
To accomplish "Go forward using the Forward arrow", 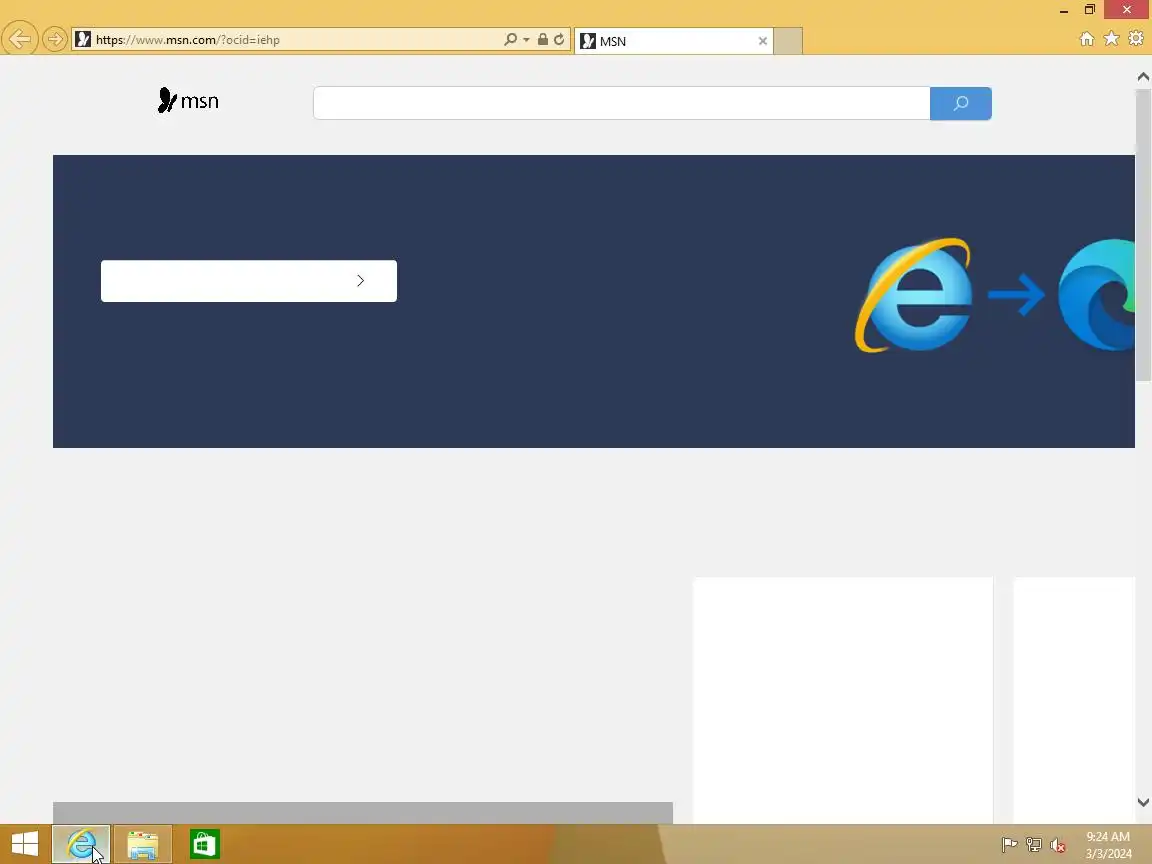I will pos(54,39).
